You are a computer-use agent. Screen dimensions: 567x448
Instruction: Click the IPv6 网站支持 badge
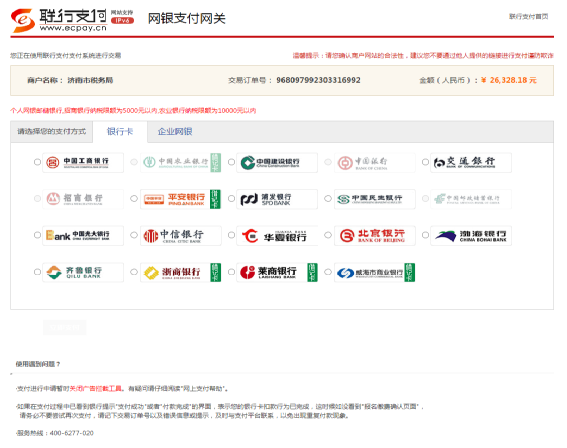tap(122, 17)
